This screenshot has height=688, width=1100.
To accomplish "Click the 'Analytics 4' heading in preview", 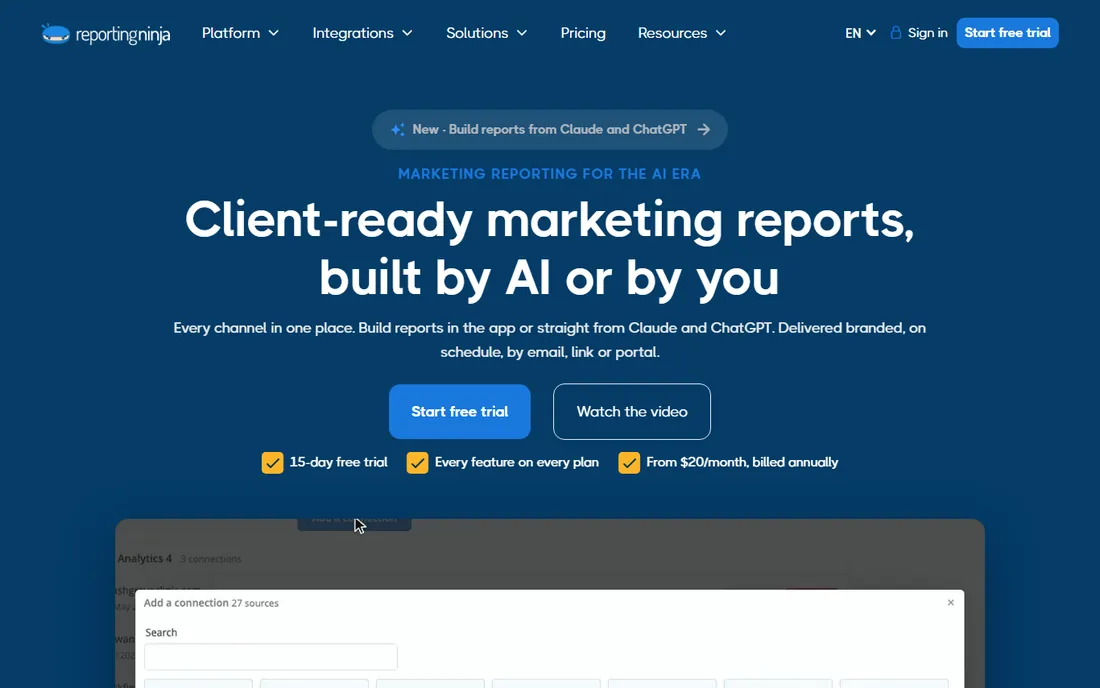I will 145,559.
